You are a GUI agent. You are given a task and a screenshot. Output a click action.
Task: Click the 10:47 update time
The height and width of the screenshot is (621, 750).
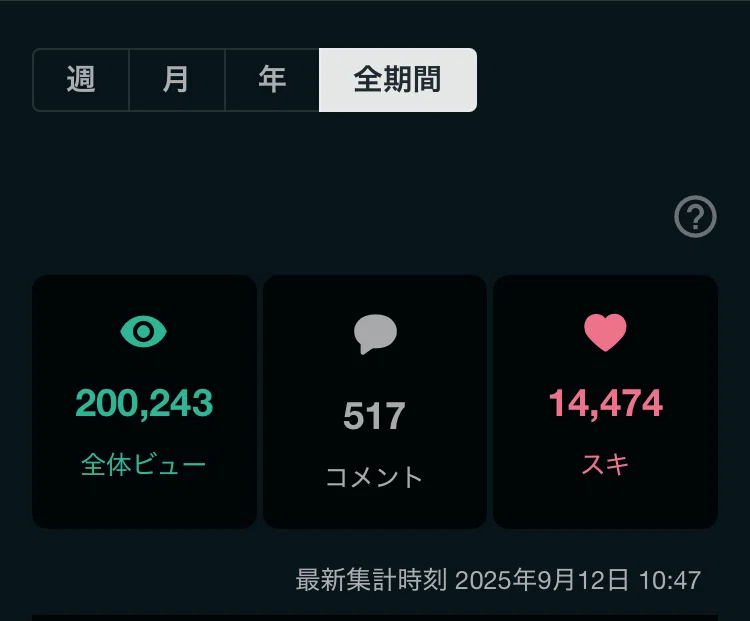coord(670,580)
